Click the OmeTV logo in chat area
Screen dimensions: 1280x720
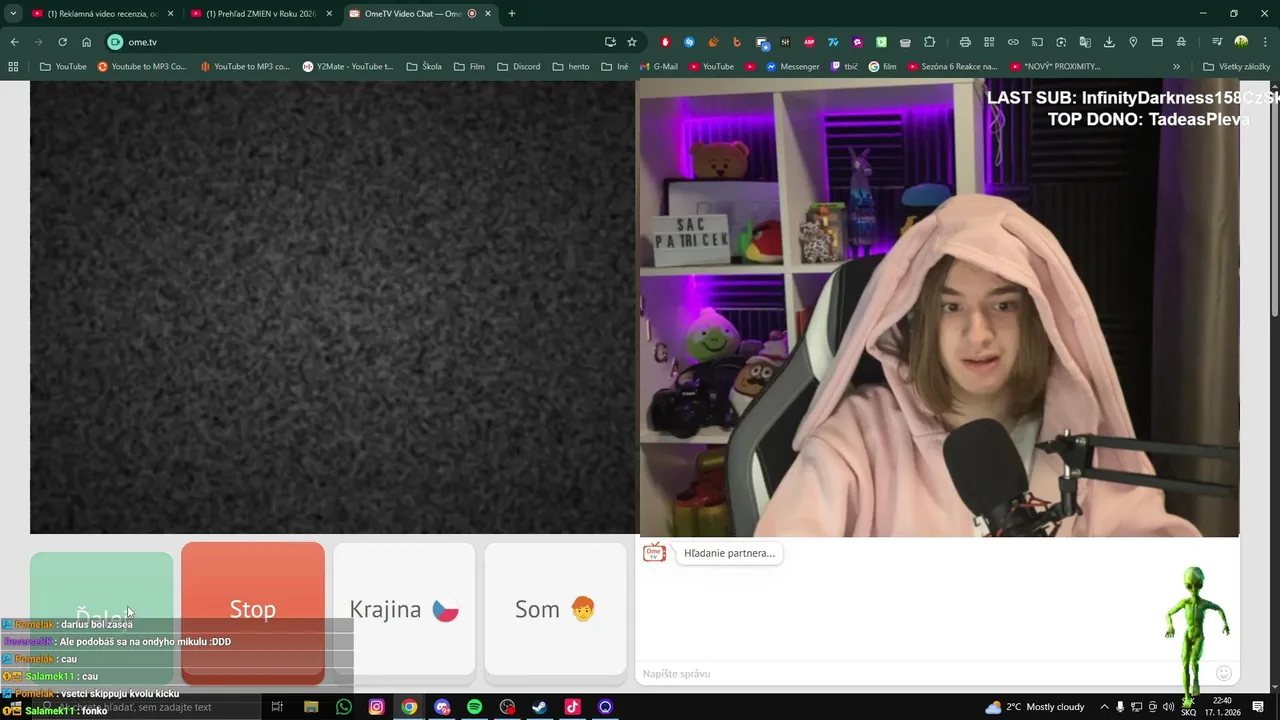654,553
